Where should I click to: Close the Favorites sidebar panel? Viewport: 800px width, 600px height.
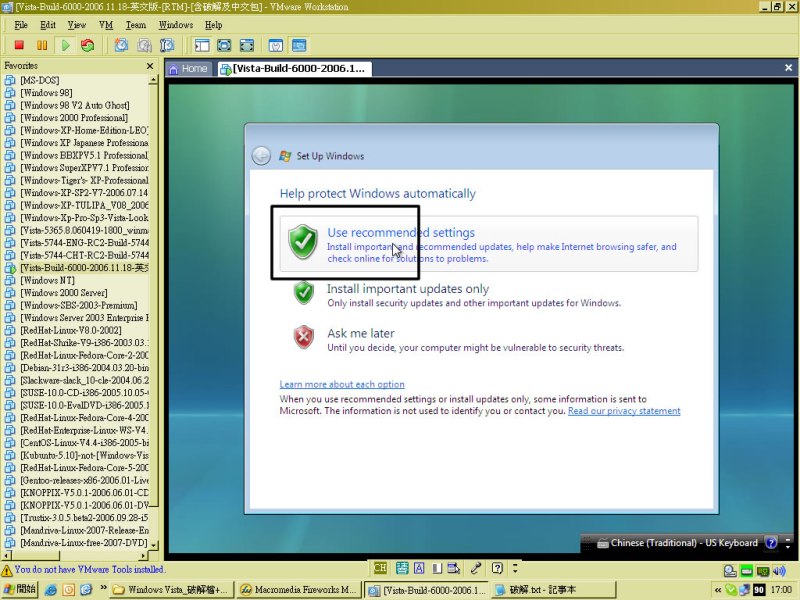[x=149, y=66]
